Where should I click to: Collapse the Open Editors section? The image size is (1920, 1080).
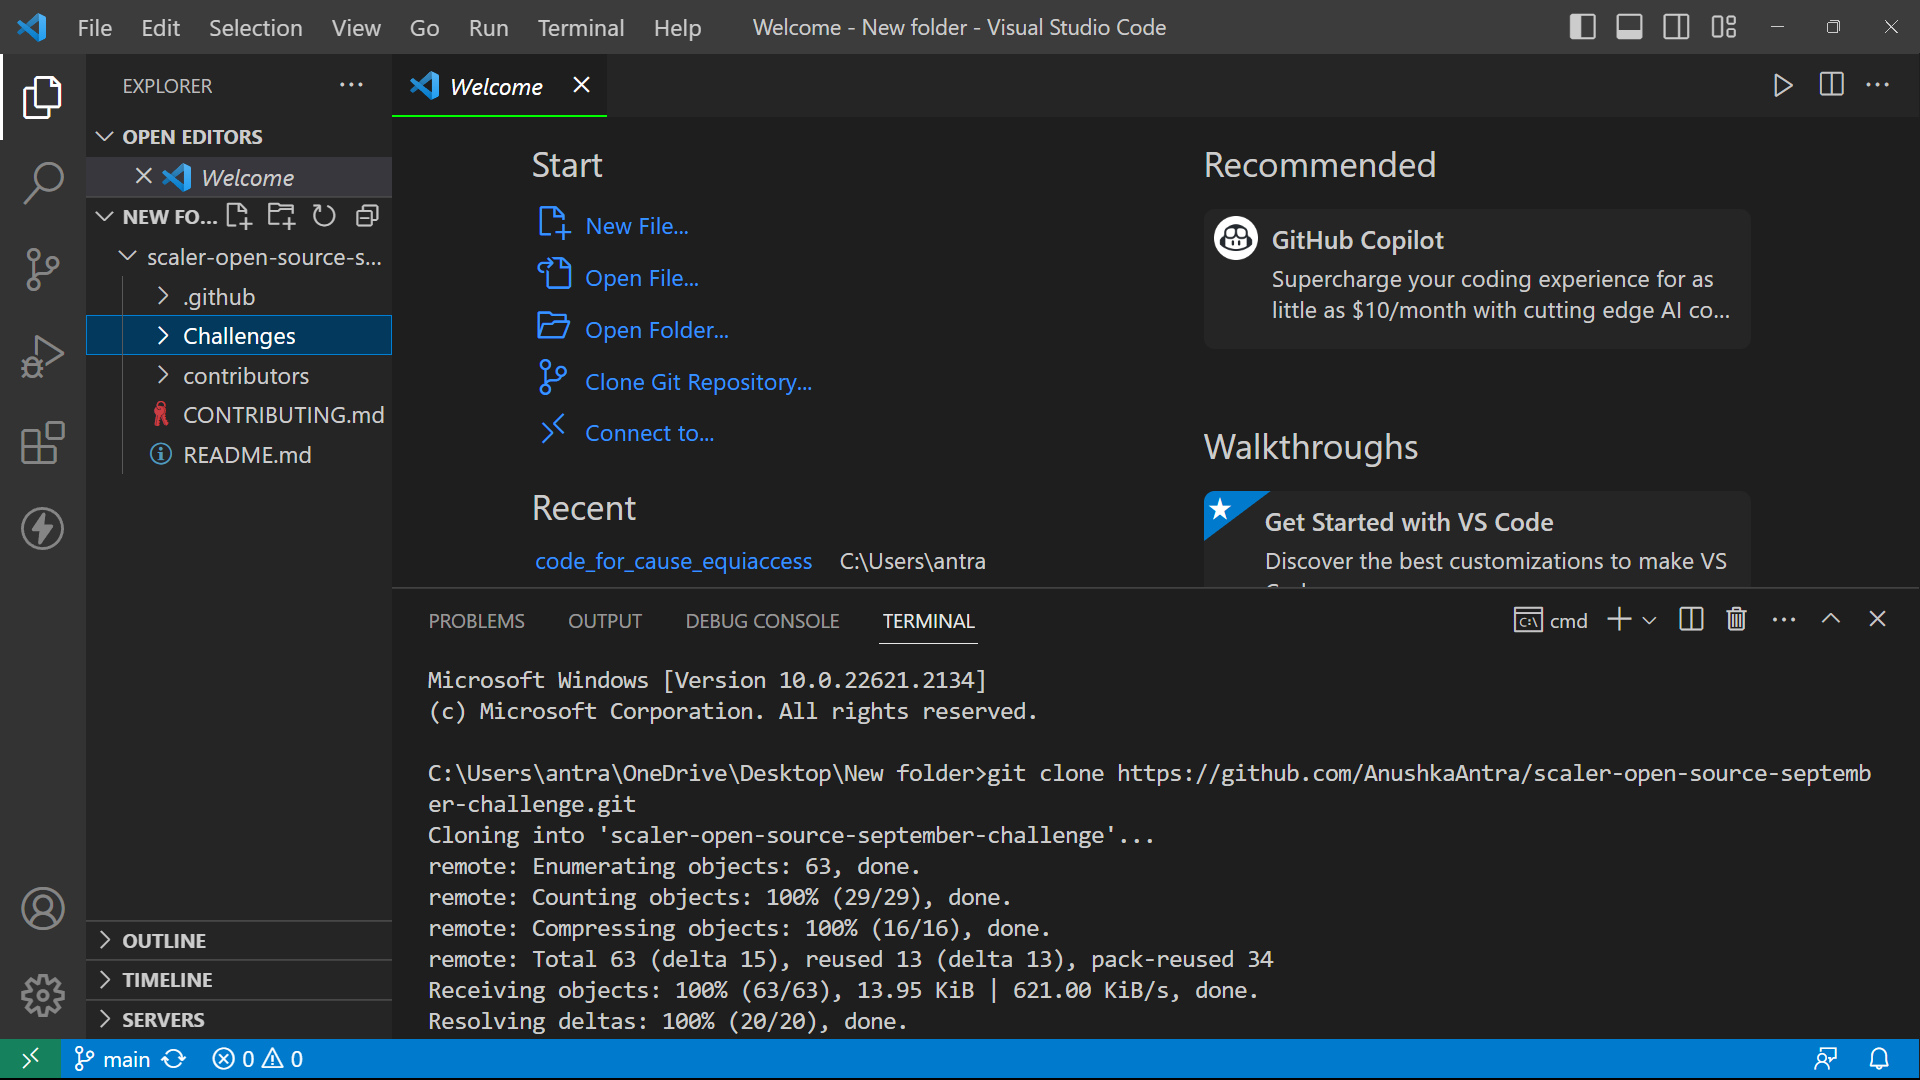tap(106, 136)
